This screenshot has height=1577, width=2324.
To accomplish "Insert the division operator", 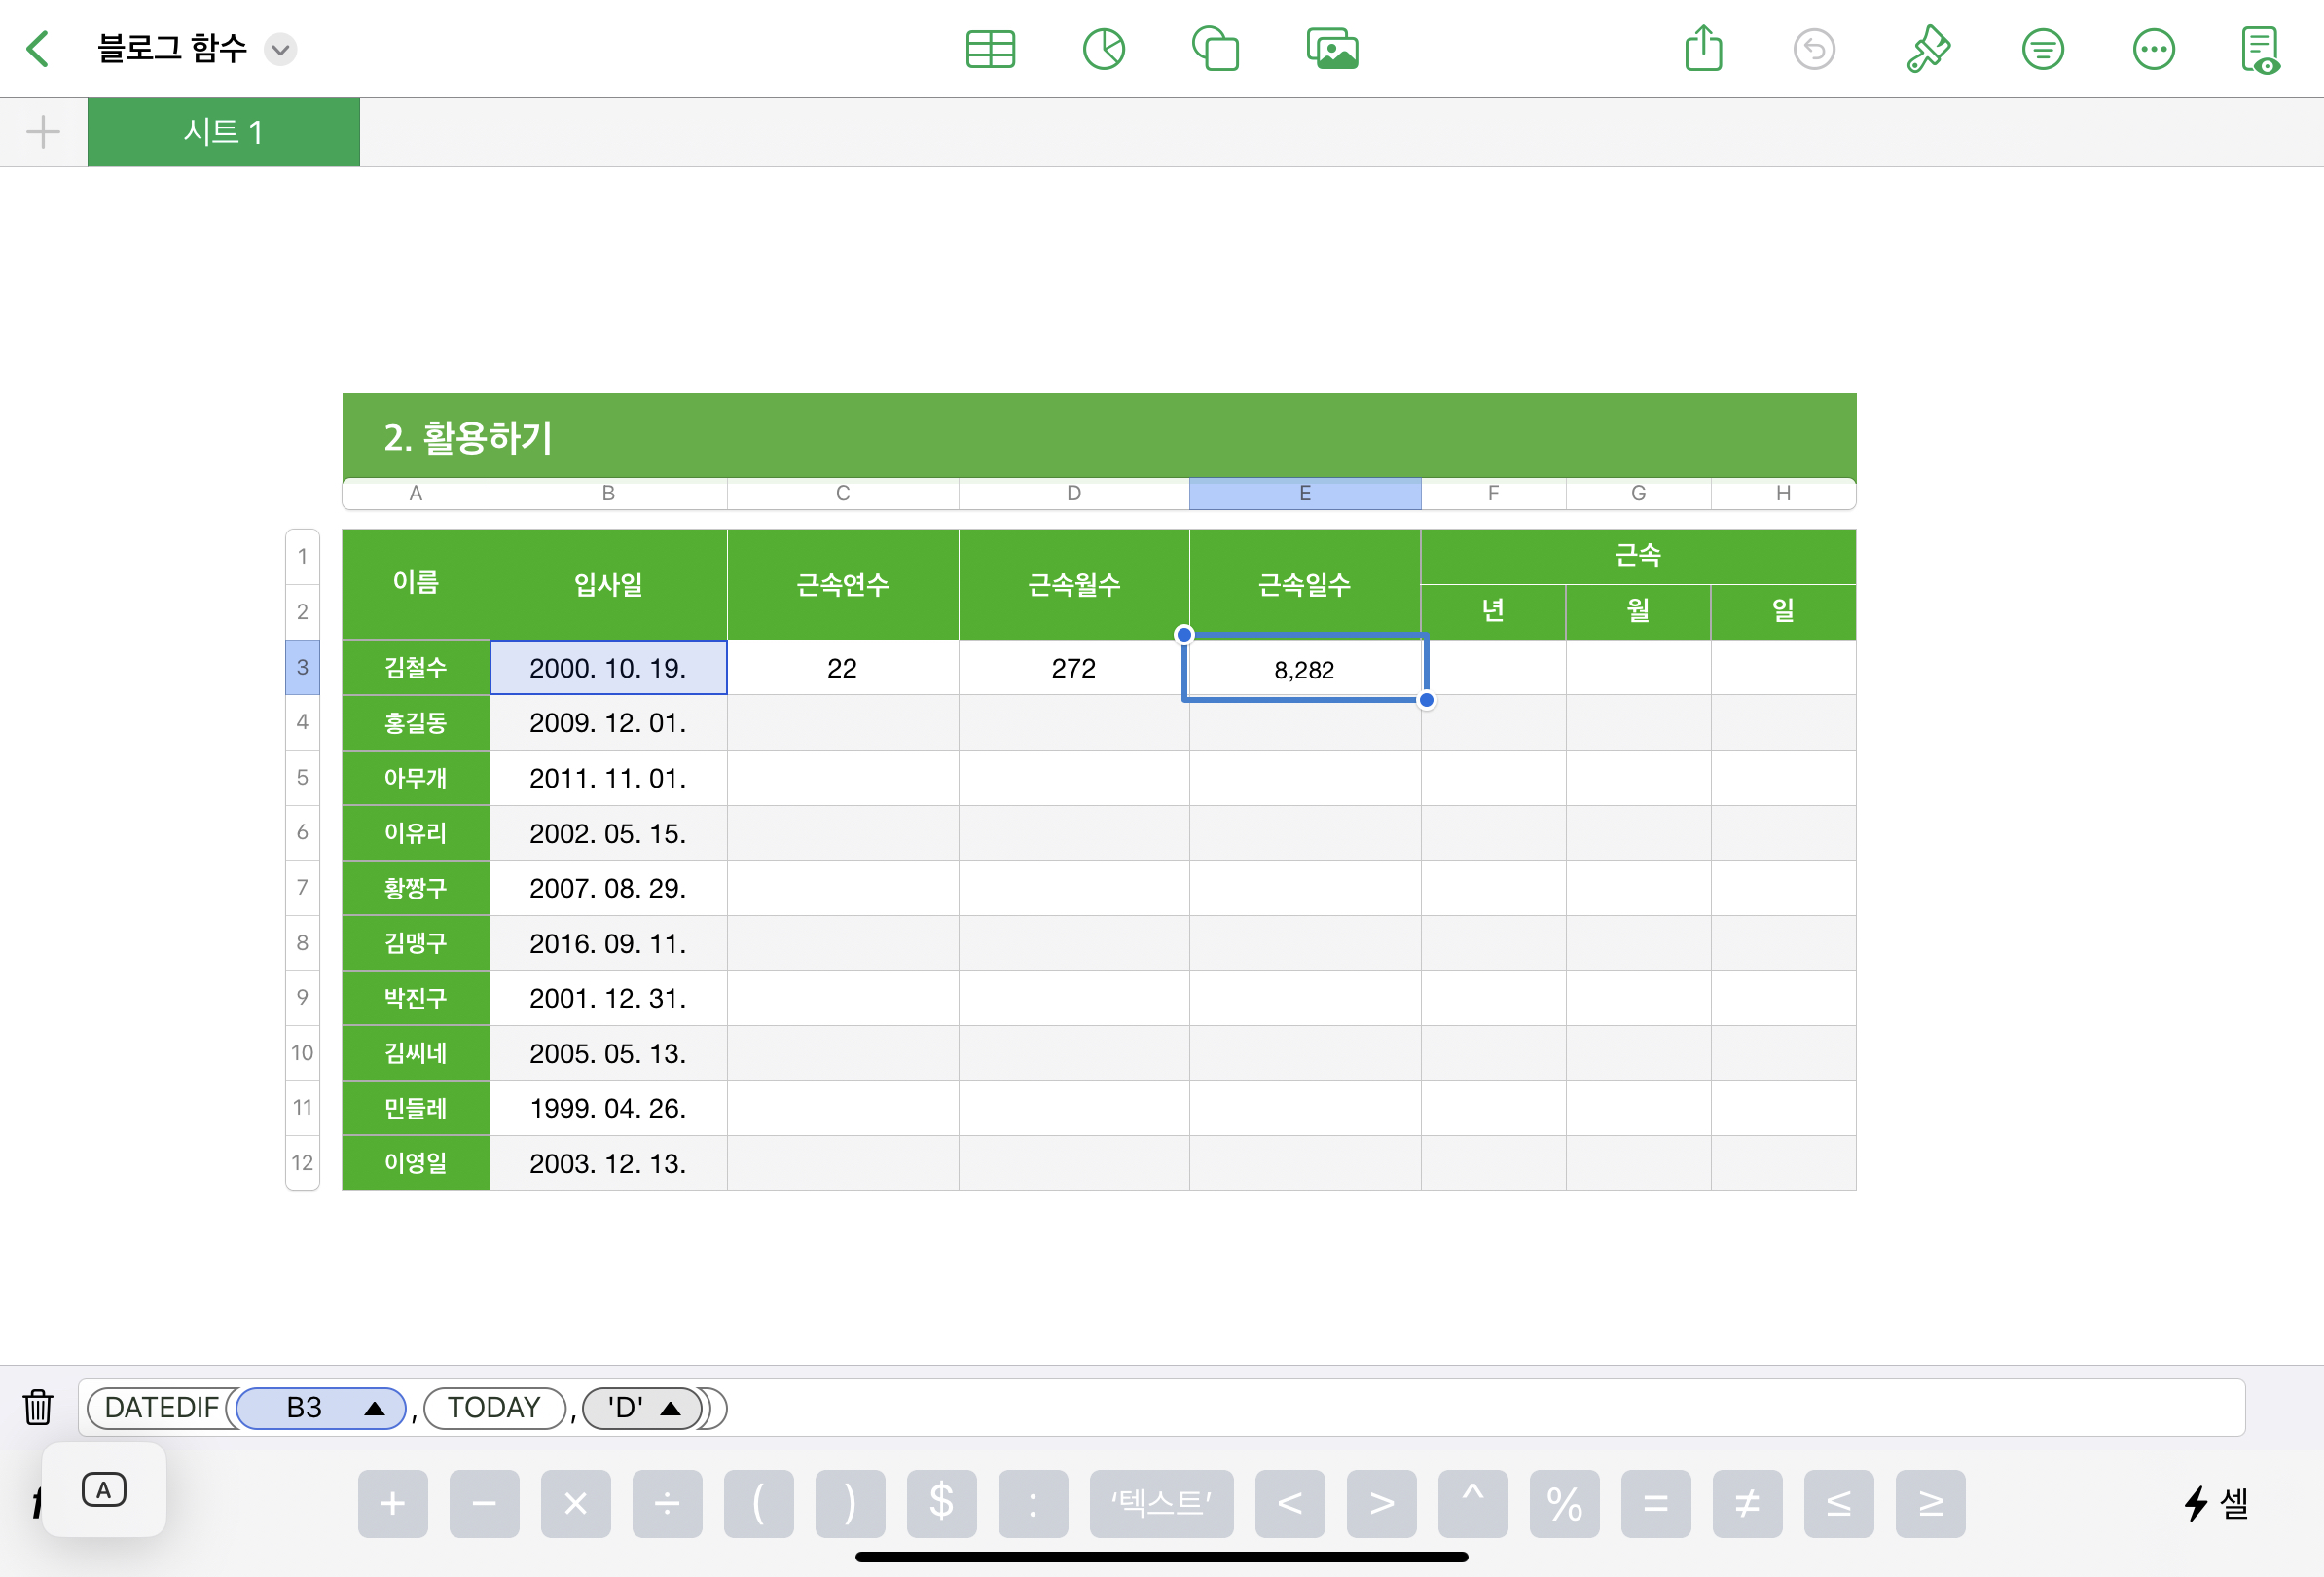I will pos(667,1503).
